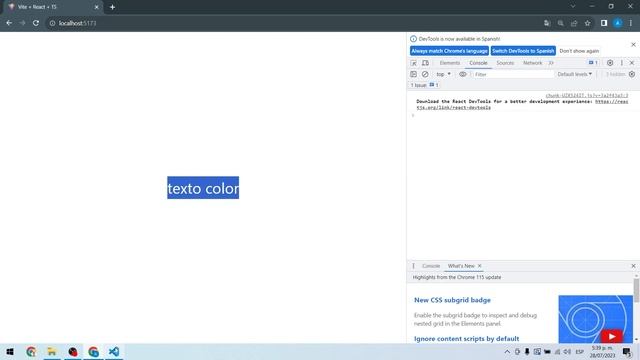Open the Elements tab
This screenshot has height=360, width=640.
coord(449,63)
